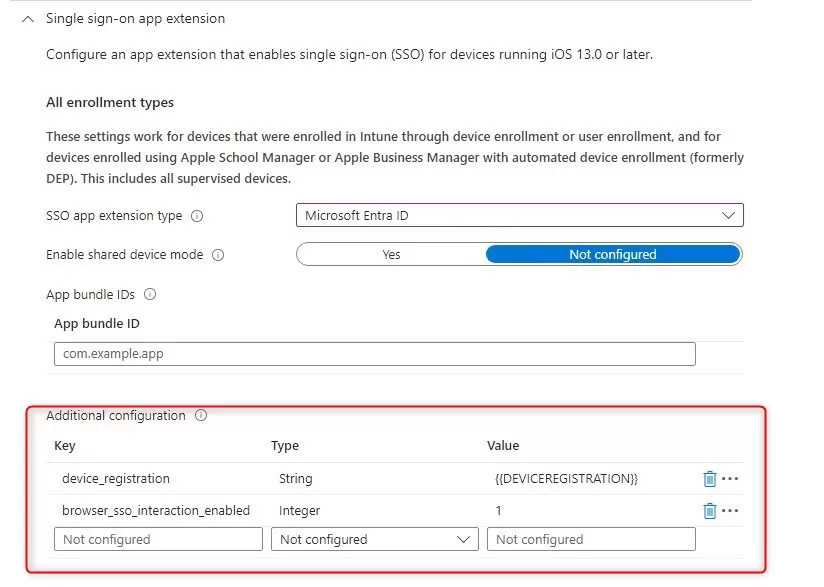Open SSO app extension type dropdown
Screen dimensions: 824x587
519,216
